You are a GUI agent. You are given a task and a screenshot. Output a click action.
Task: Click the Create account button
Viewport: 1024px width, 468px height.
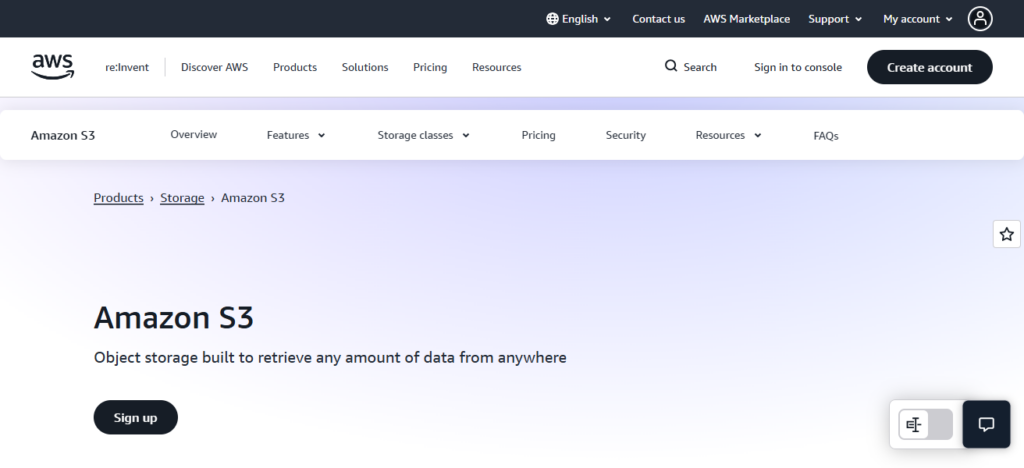[x=929, y=67]
